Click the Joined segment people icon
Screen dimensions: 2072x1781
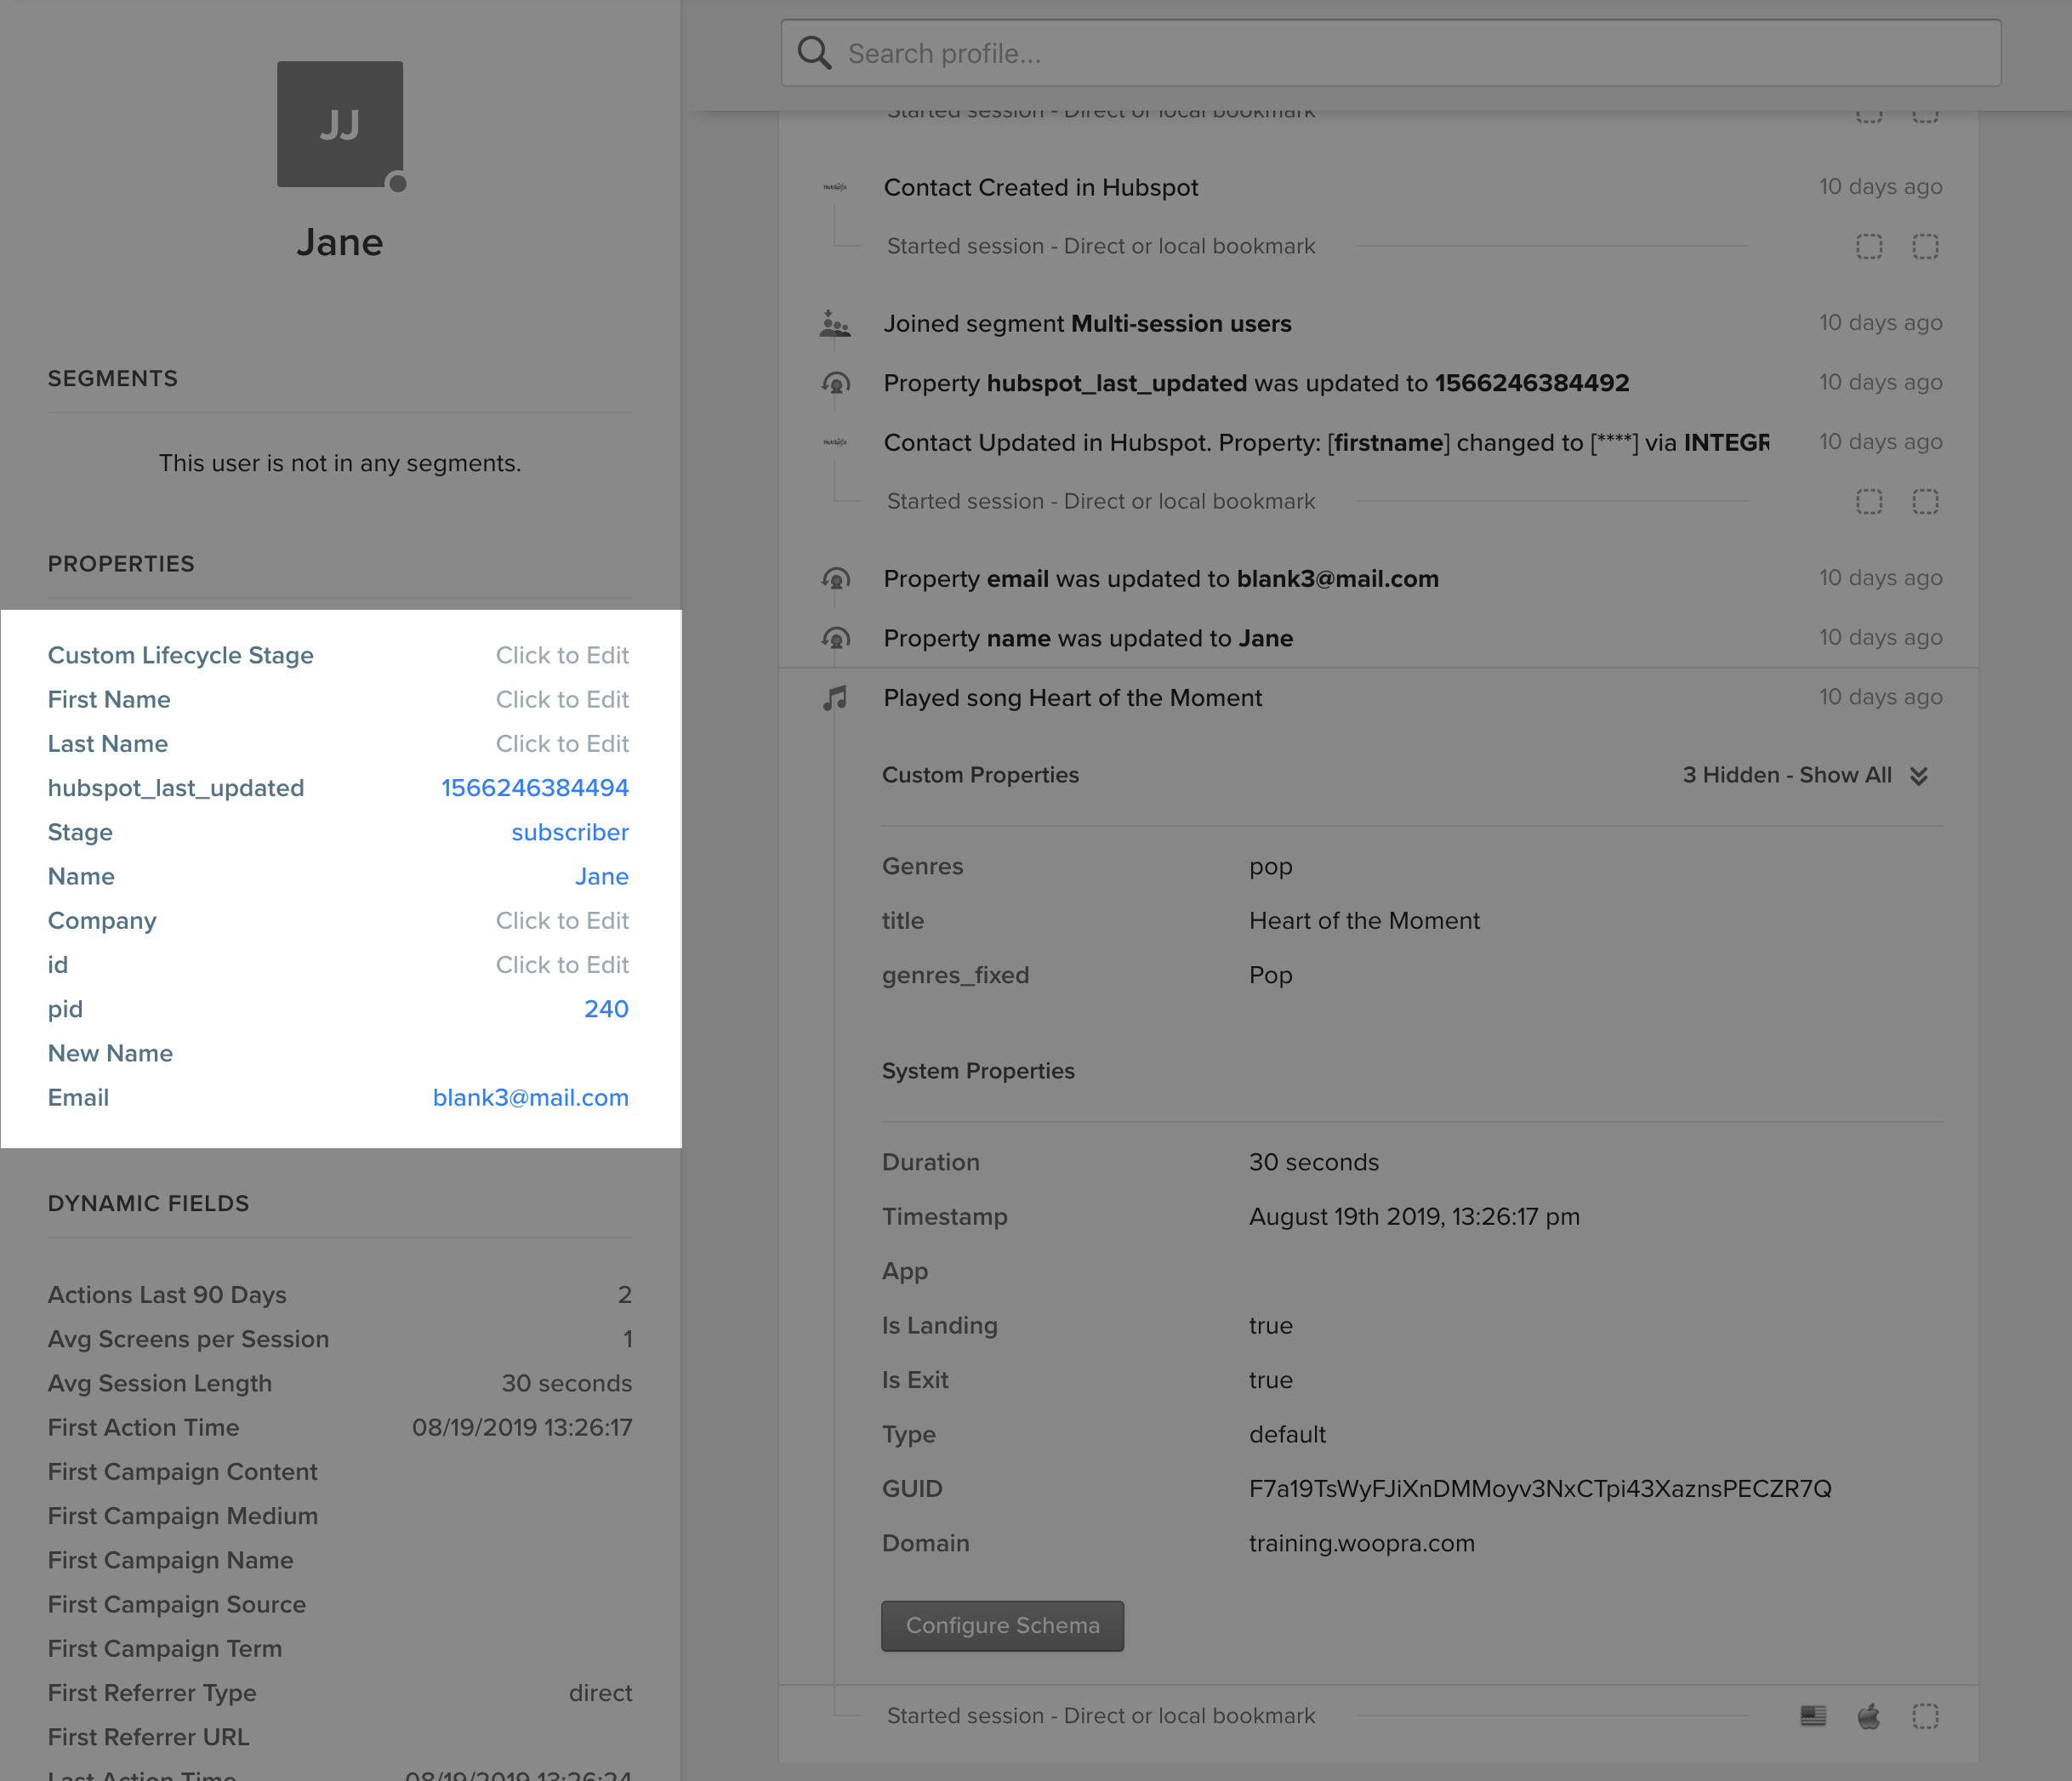pos(835,324)
